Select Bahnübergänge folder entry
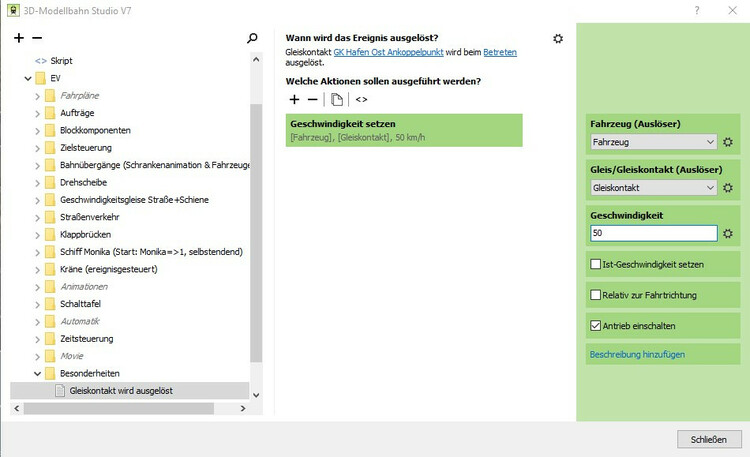750x457 pixels. click(x=154, y=165)
